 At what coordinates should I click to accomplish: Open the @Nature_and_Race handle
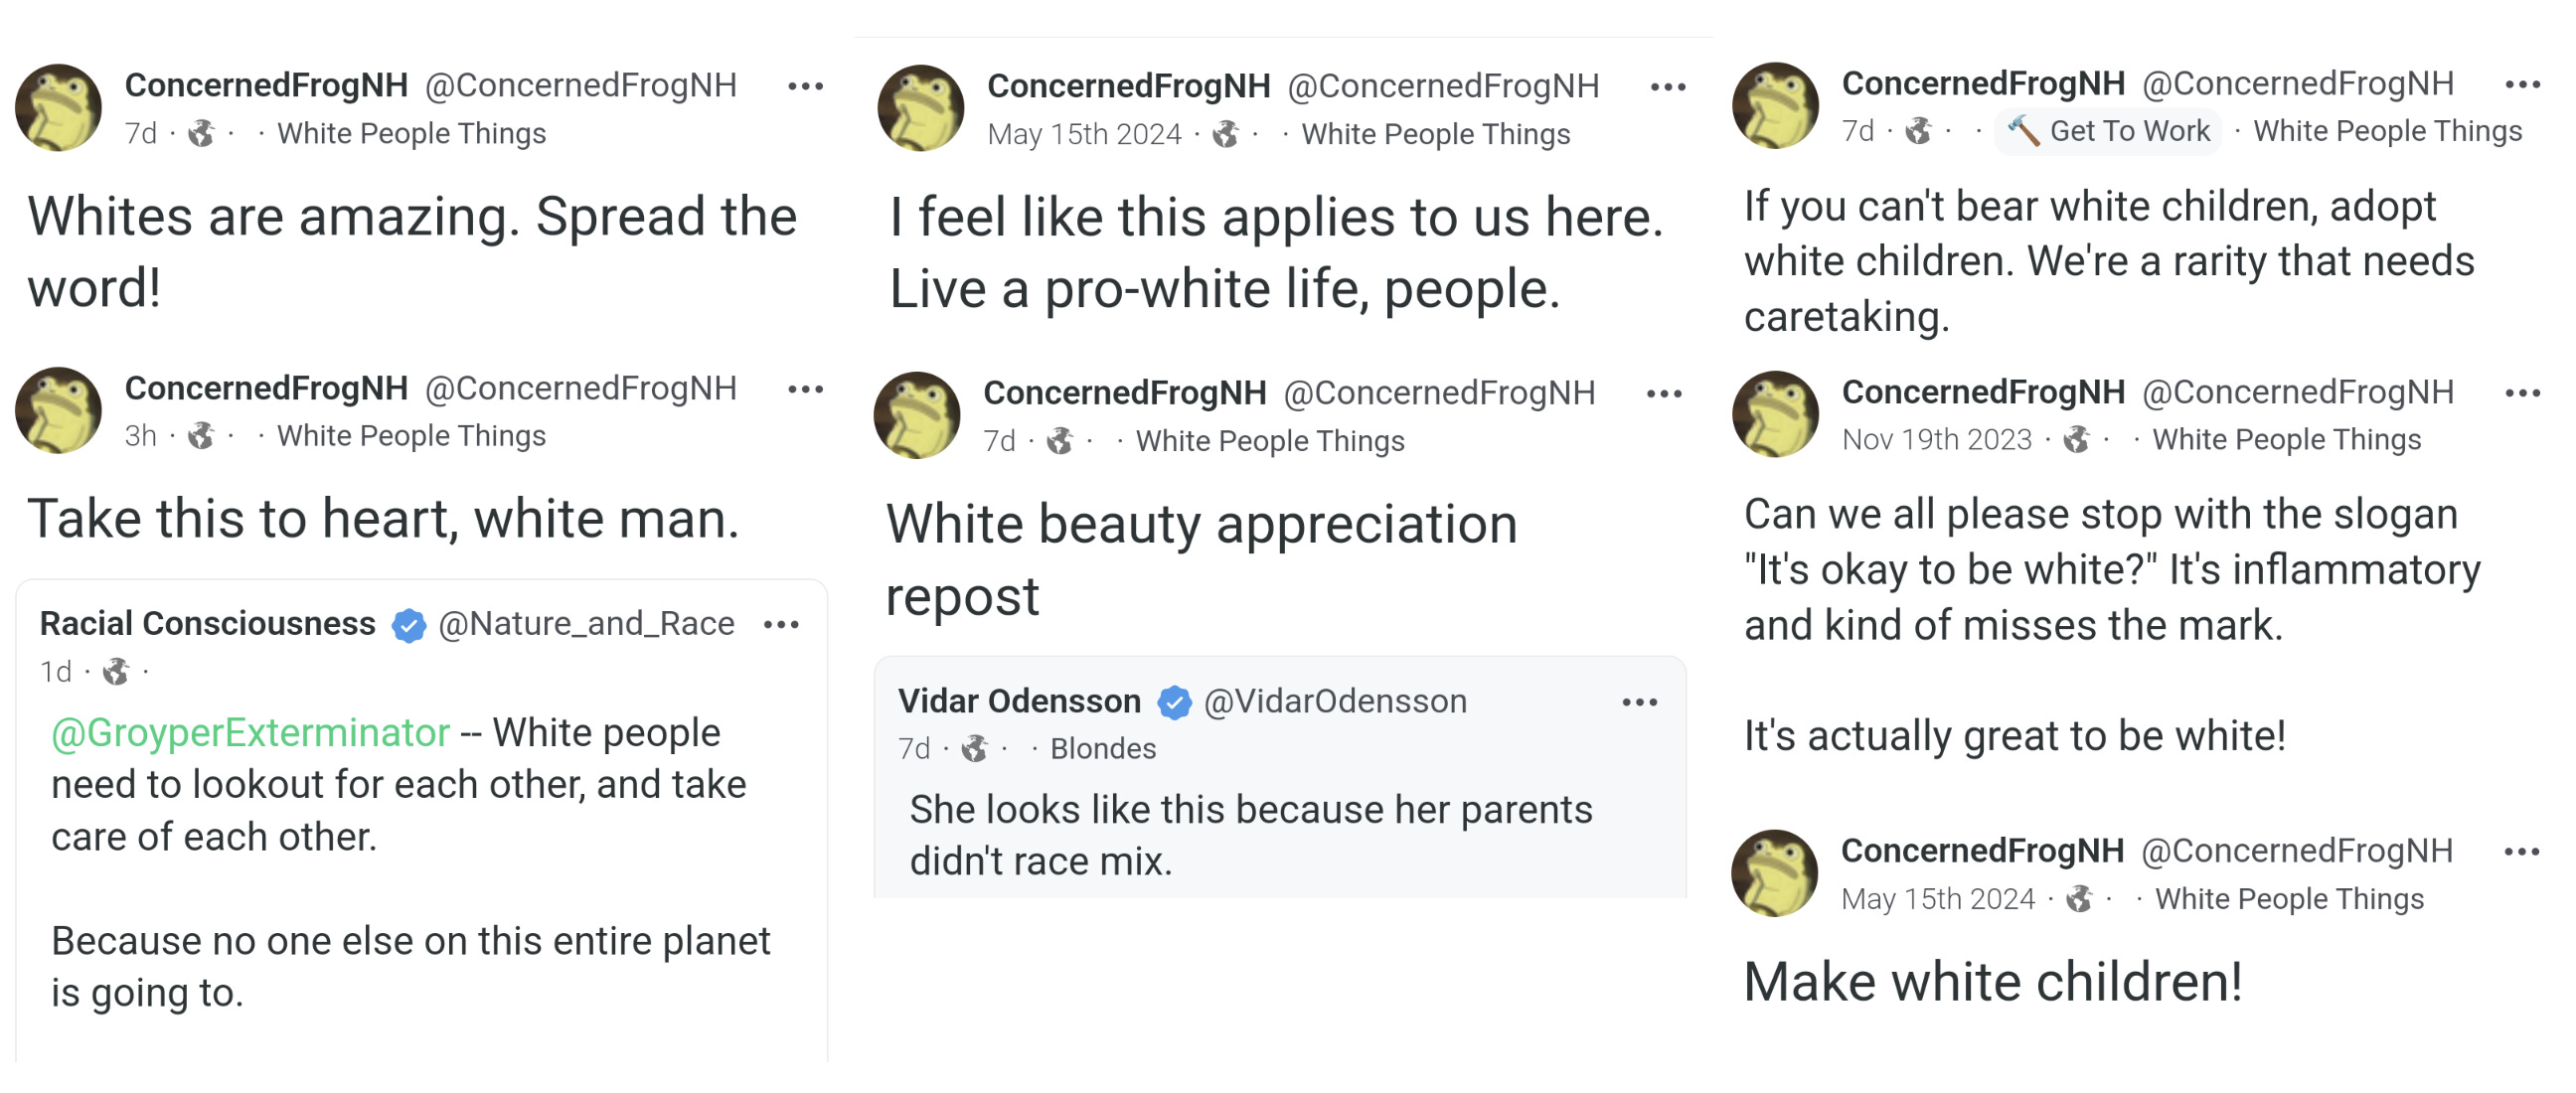tap(586, 624)
